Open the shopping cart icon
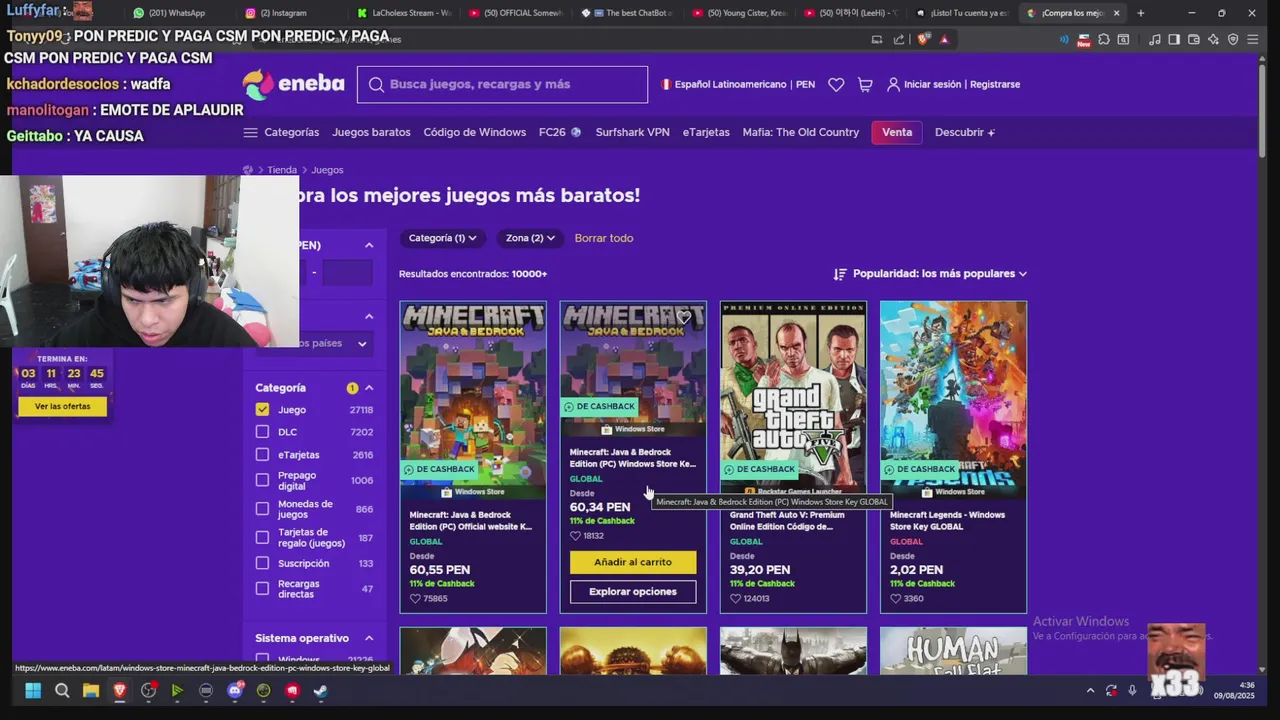 coord(865,85)
